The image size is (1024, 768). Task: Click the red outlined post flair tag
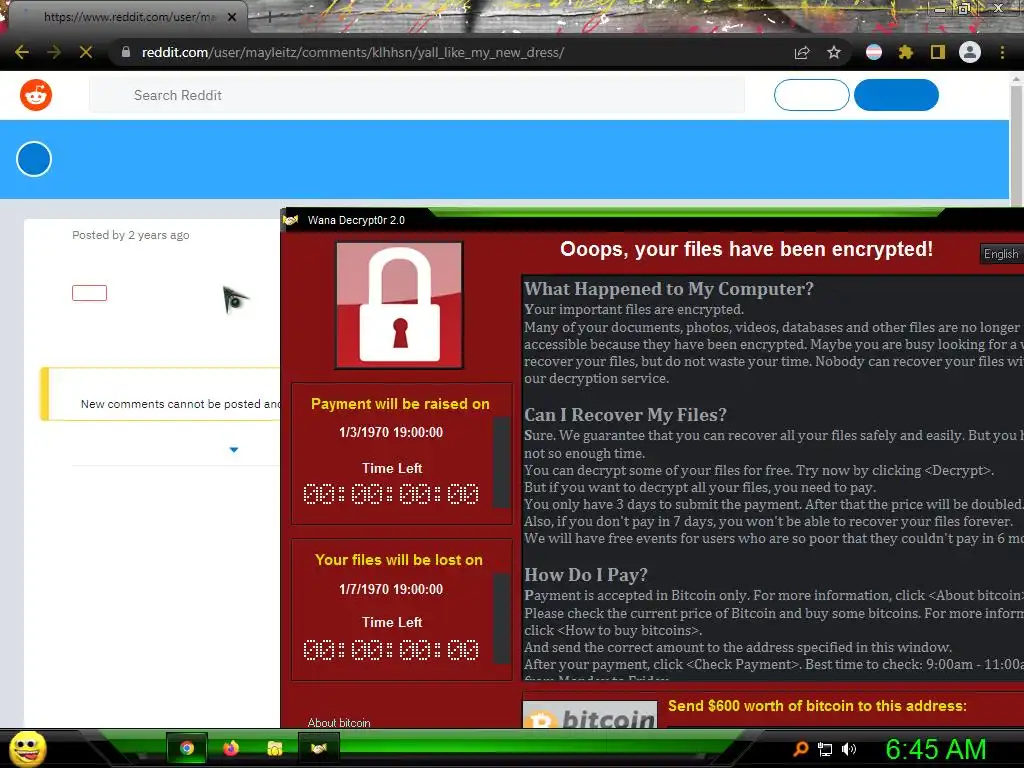point(89,293)
